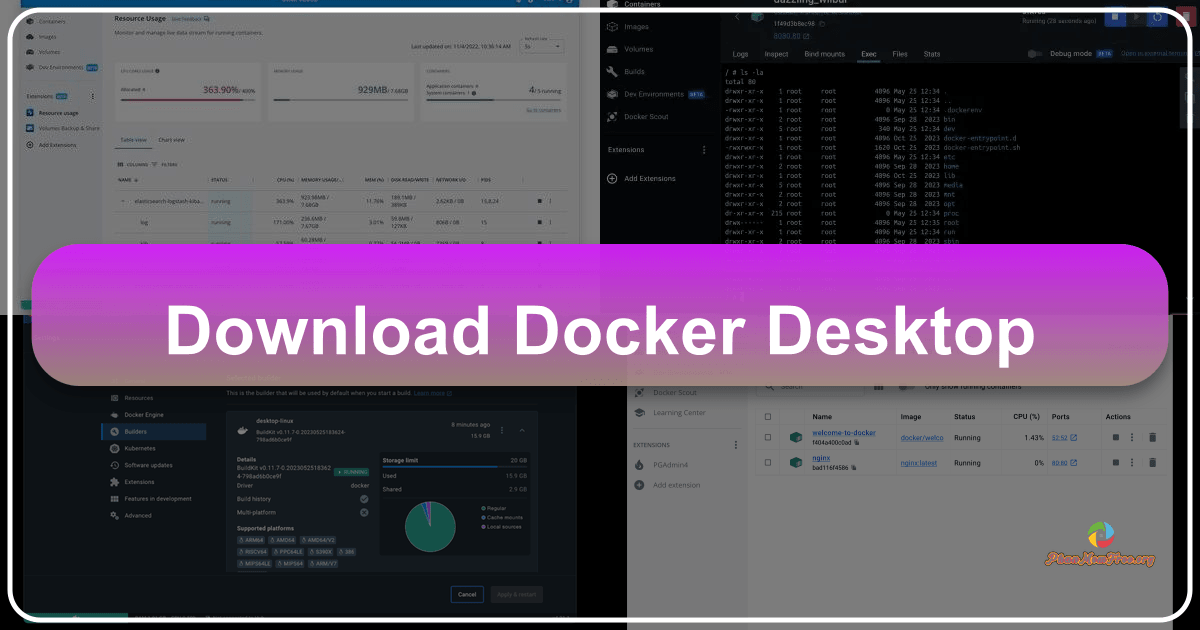
Task: Check the welcome-to-docker container checkbox
Action: (768, 437)
